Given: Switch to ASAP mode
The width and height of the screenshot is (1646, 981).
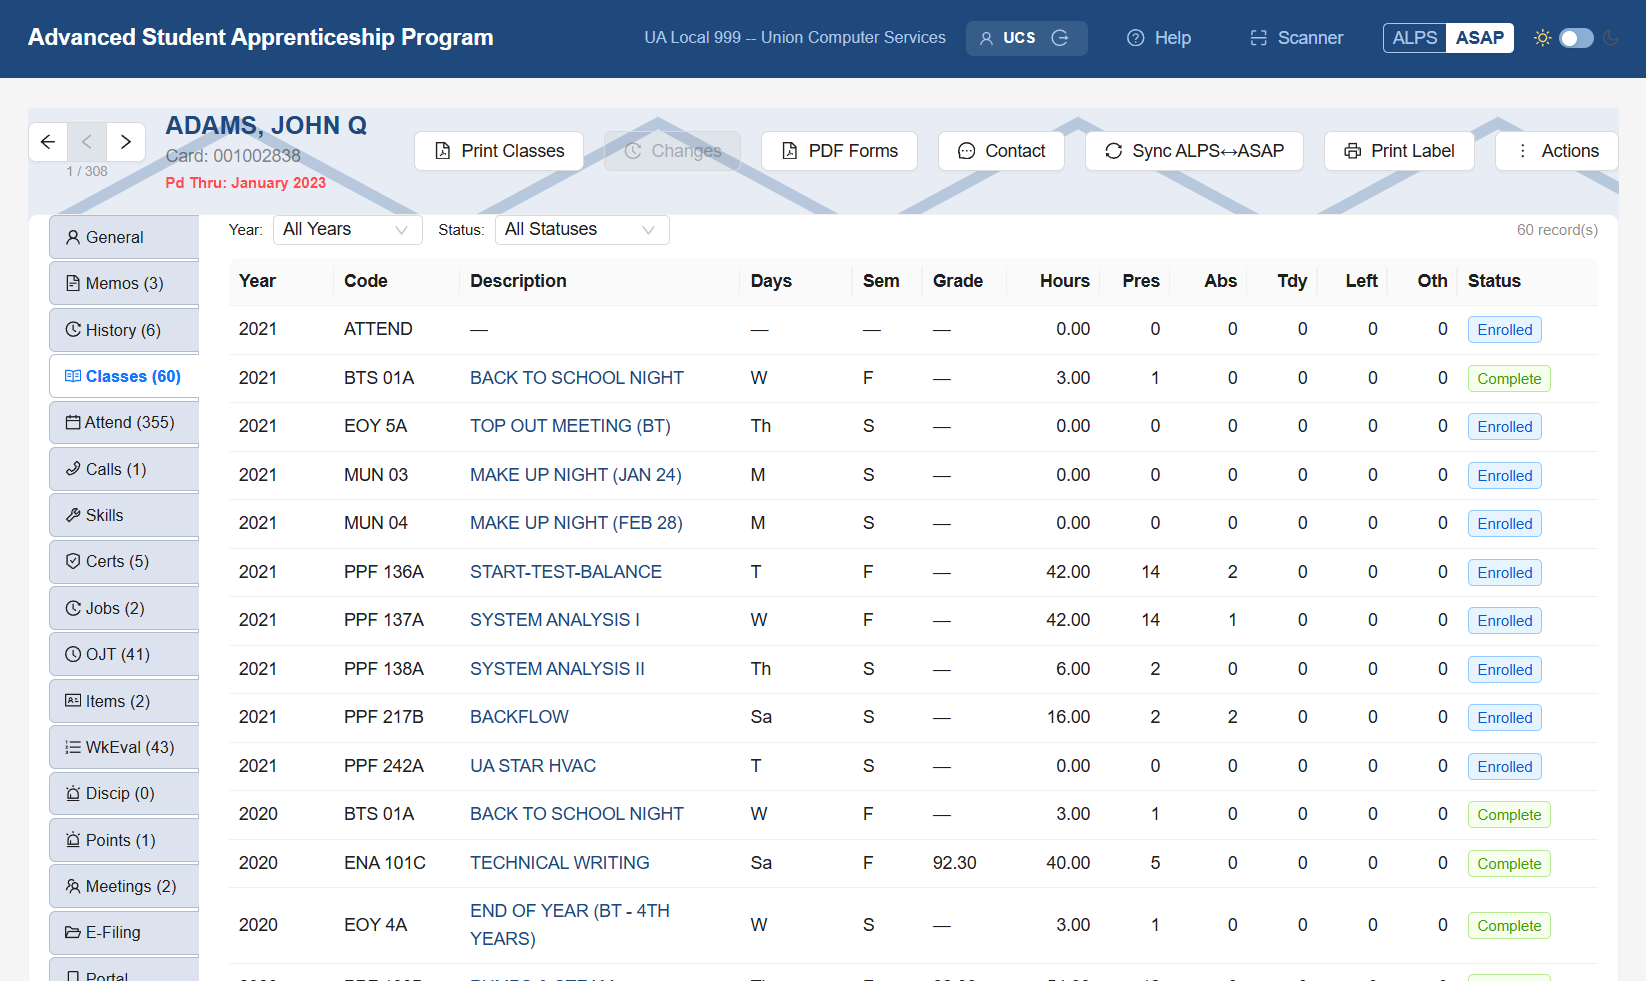Looking at the screenshot, I should 1480,38.
